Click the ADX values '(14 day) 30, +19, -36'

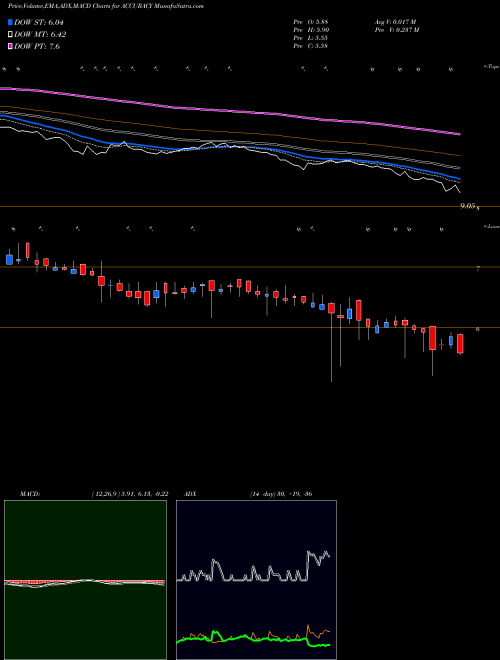281,494
